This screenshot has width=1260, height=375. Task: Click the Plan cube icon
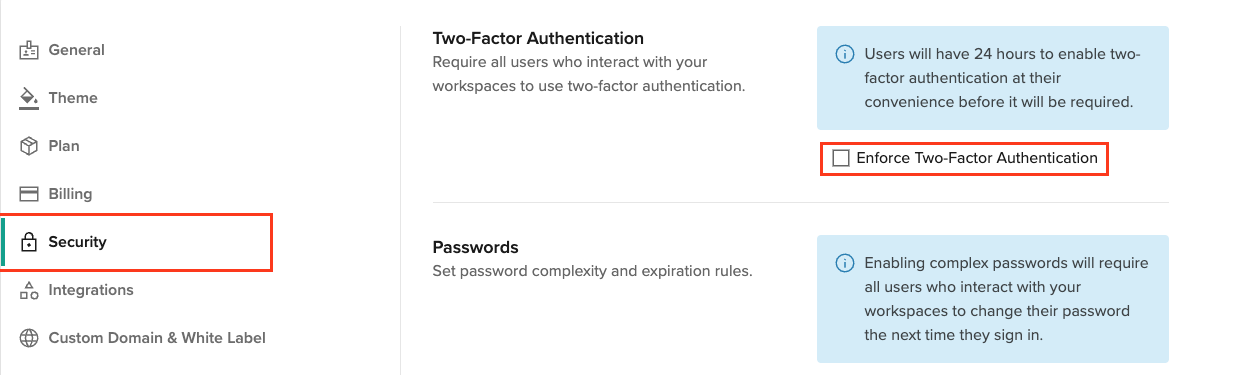click(x=29, y=146)
